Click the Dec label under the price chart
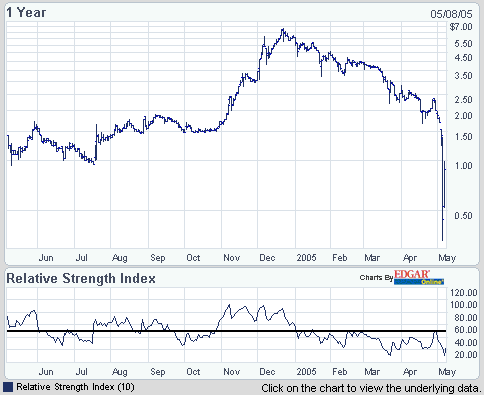Viewport: 484px width, 395px height. coord(267,258)
